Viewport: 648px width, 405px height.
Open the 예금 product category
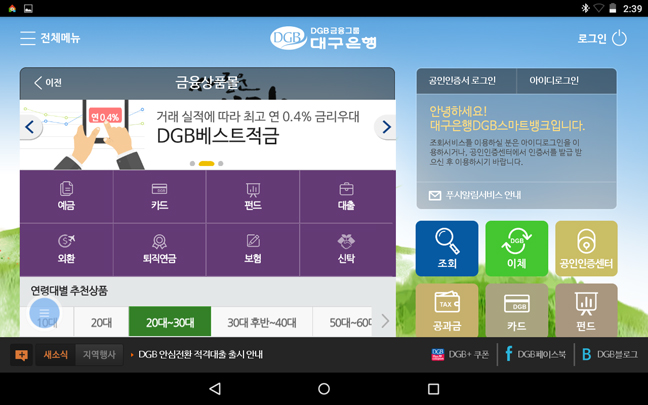(66, 196)
